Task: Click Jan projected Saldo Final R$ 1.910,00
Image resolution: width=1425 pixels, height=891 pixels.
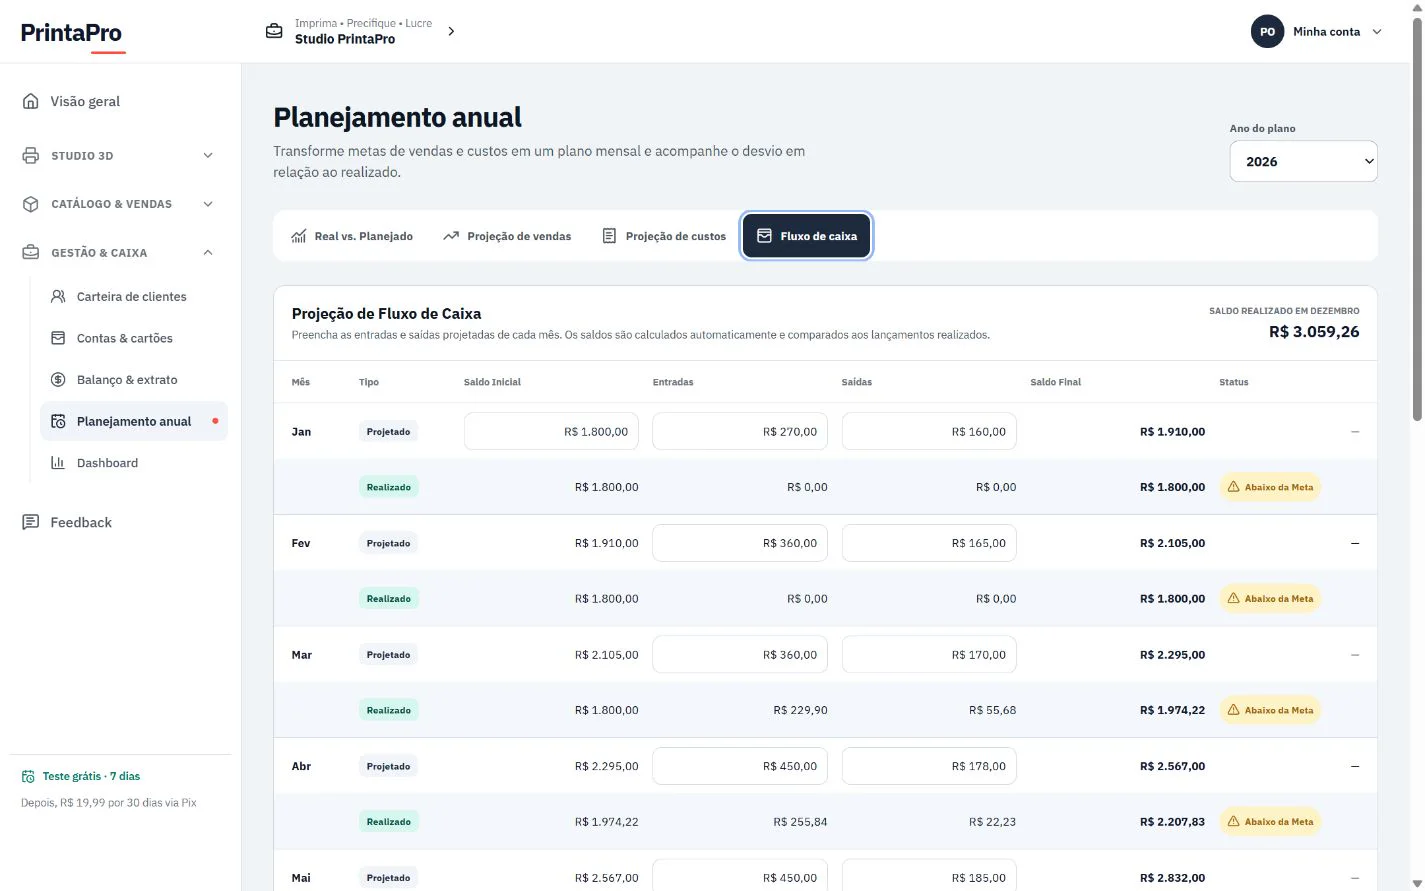Action: [x=1172, y=432]
